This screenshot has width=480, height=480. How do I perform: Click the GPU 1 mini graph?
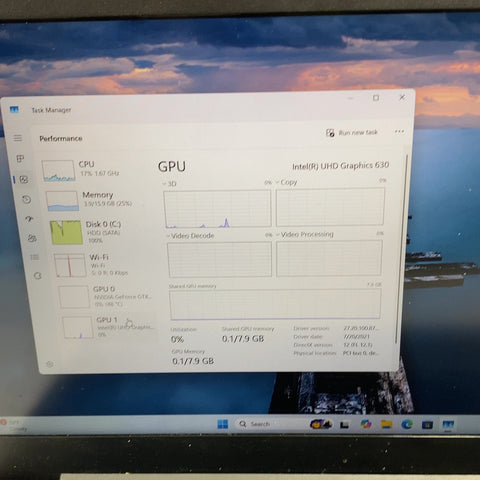pos(78,327)
